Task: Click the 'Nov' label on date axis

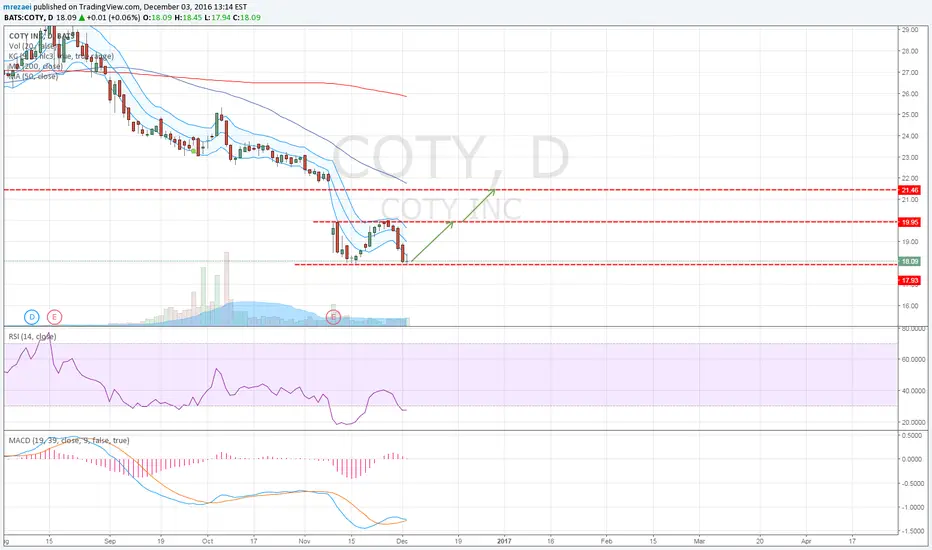Action: click(x=304, y=541)
